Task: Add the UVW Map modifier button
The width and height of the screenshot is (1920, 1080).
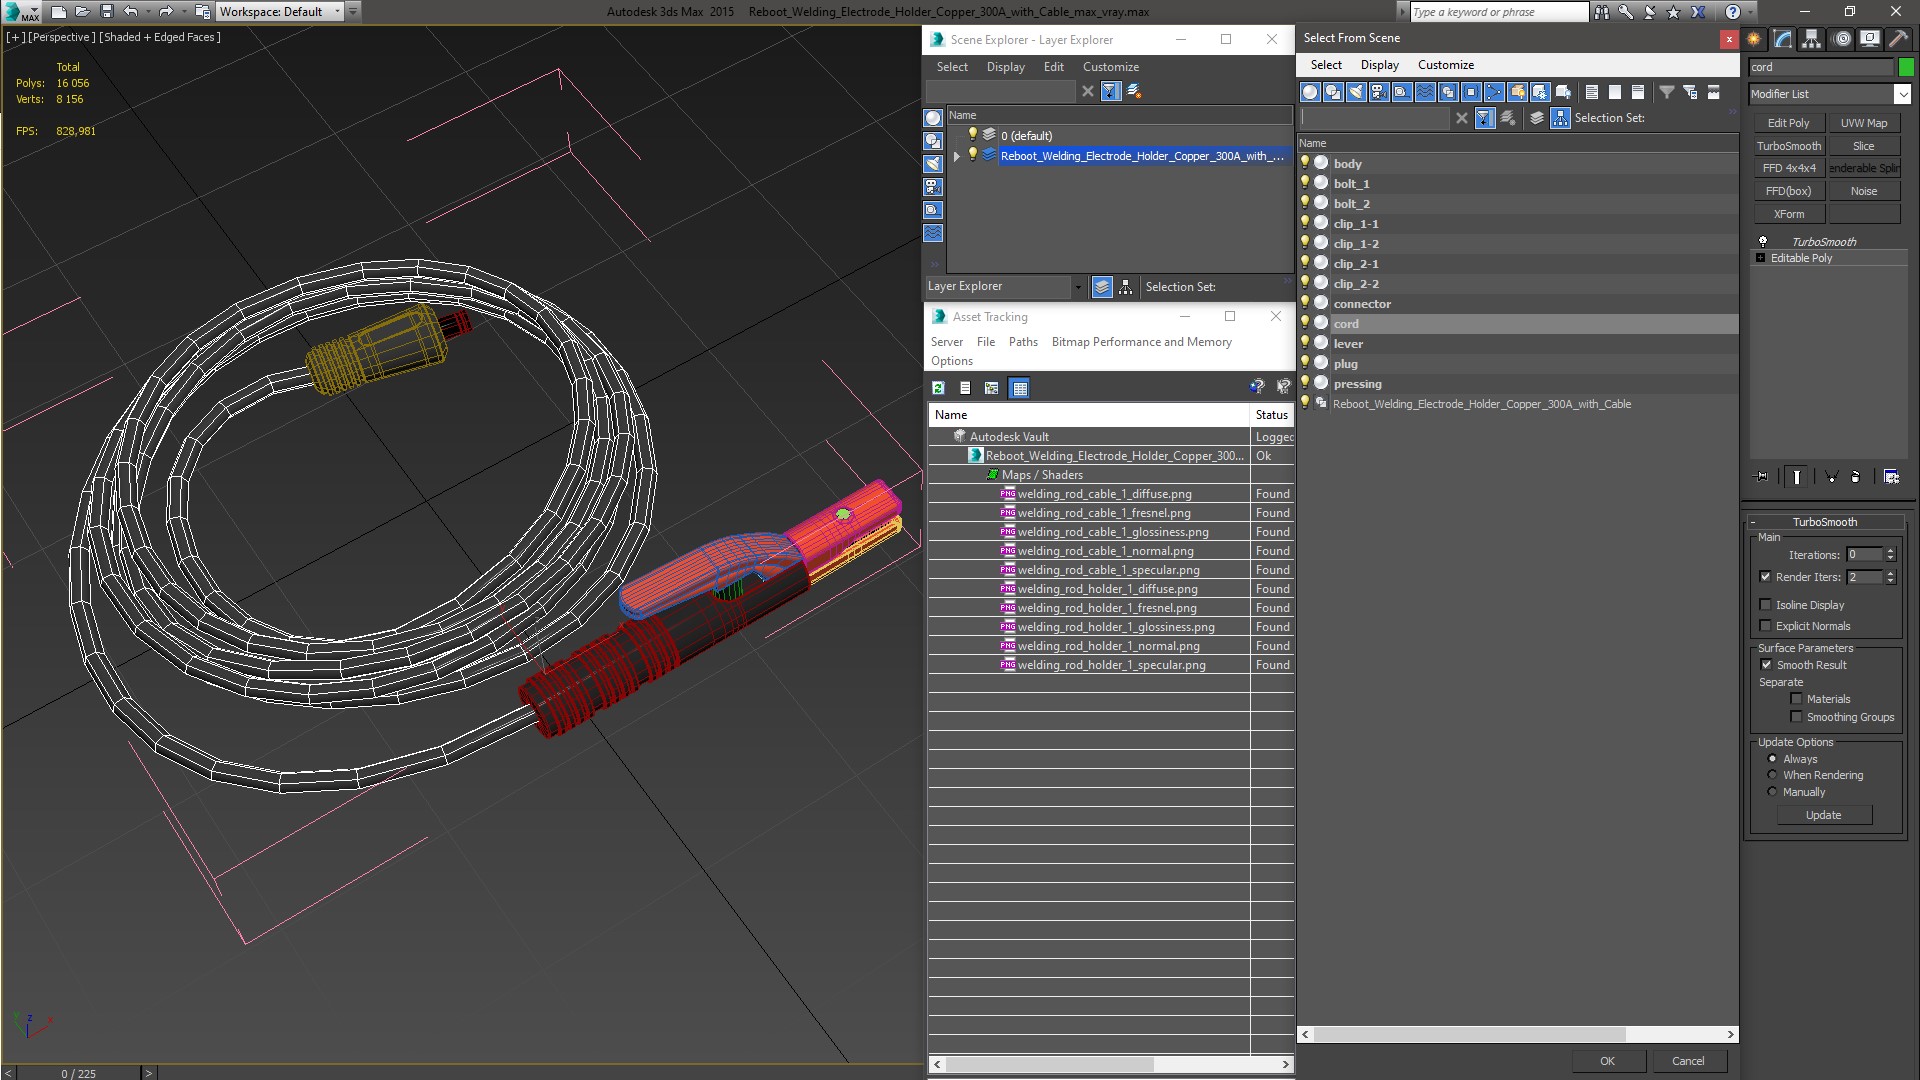Action: point(1864,123)
